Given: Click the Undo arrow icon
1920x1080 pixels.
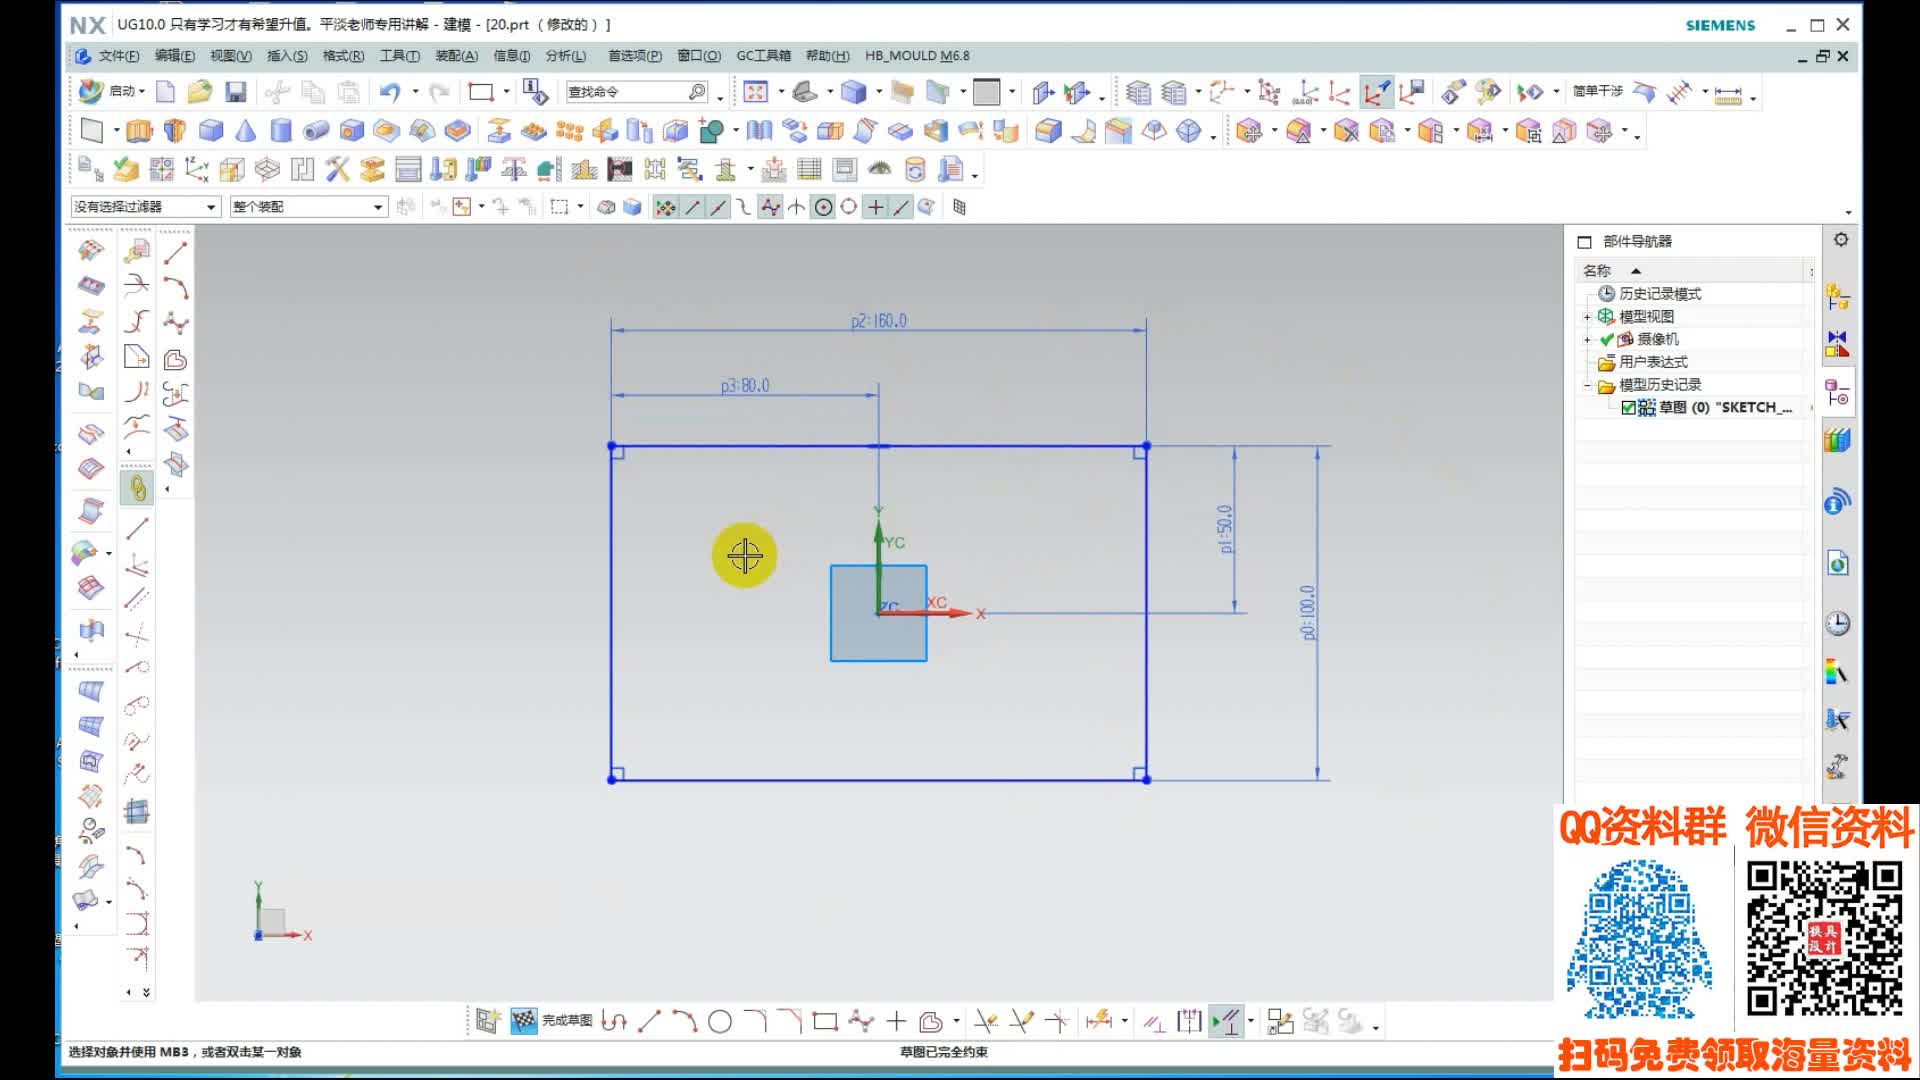Looking at the screenshot, I should (x=389, y=92).
